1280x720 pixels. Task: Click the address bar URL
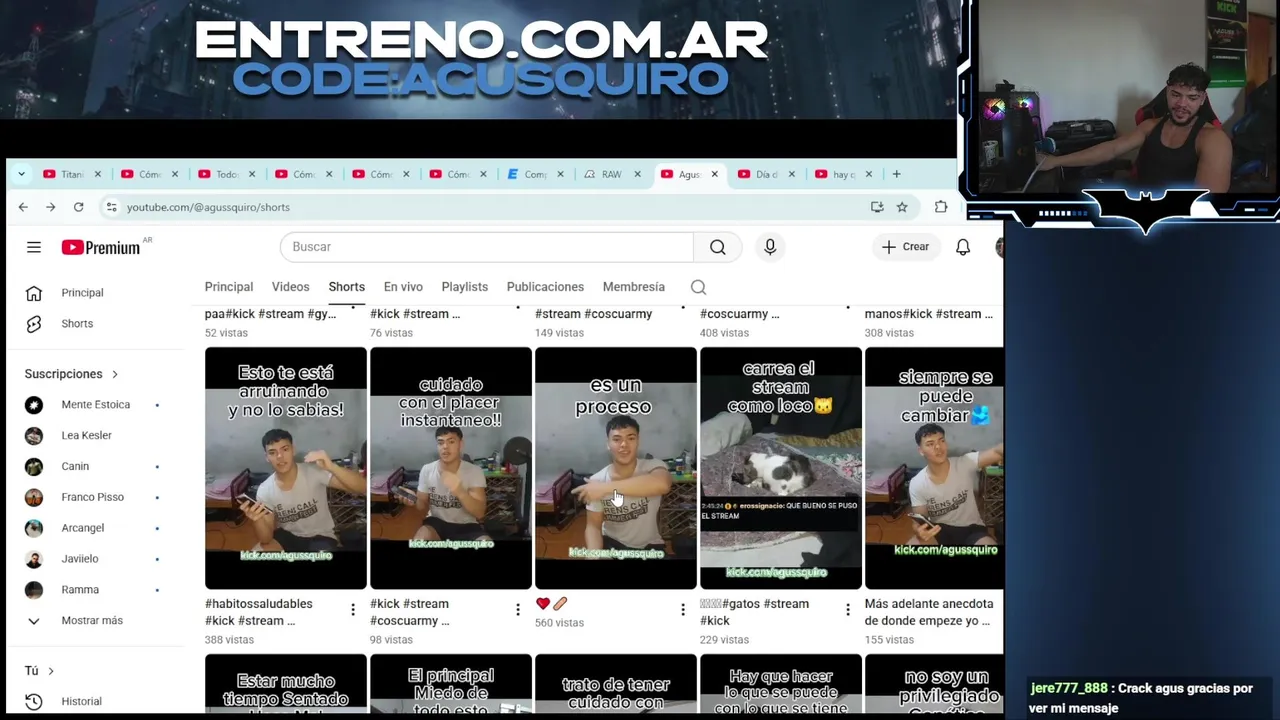pyautogui.click(x=208, y=207)
